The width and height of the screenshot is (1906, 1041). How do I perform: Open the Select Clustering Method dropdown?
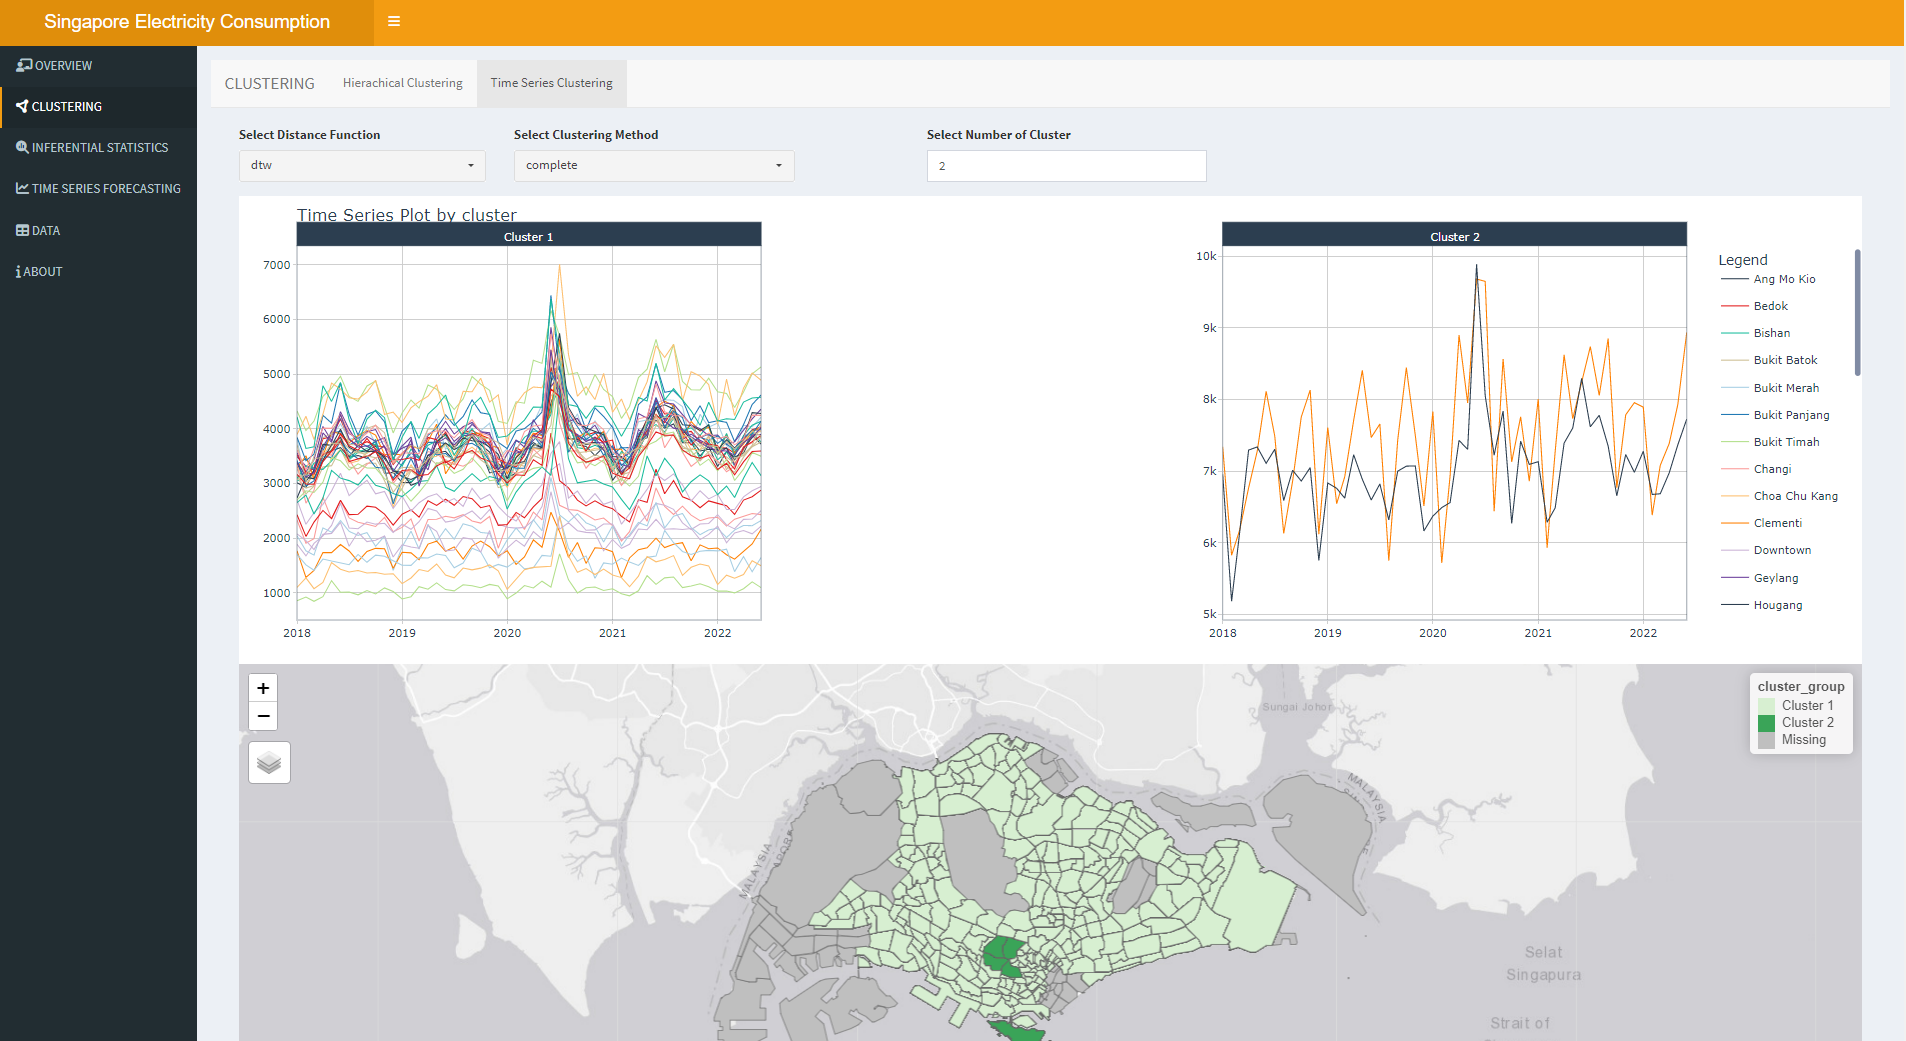click(x=654, y=166)
